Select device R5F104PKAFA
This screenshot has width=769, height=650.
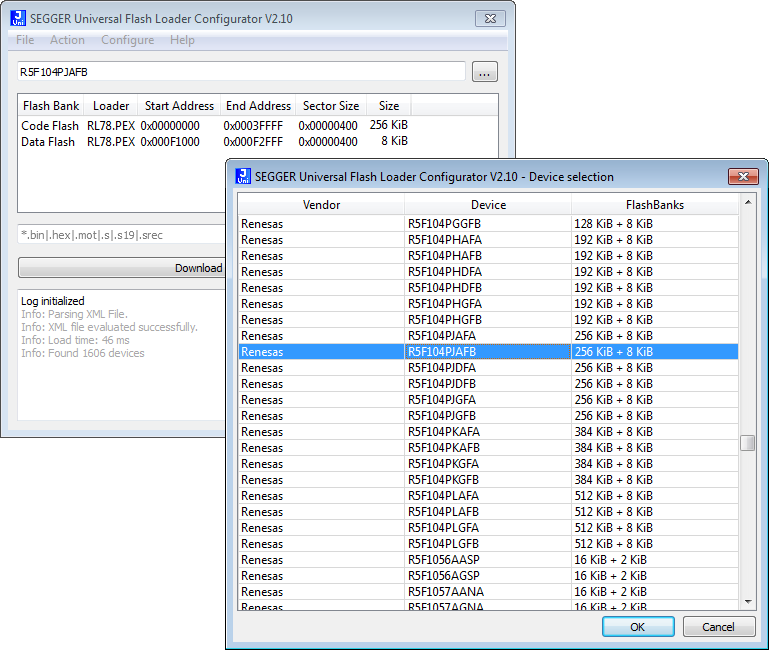coord(488,432)
